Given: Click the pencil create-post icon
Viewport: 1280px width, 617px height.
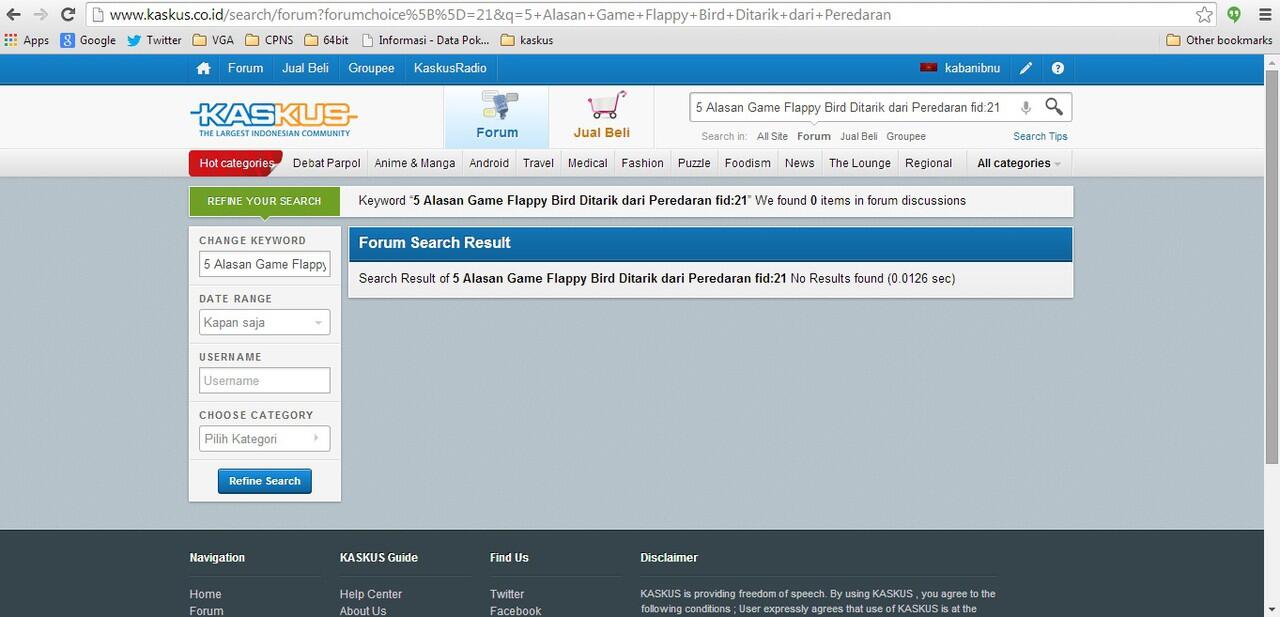Looking at the screenshot, I should (x=1026, y=68).
